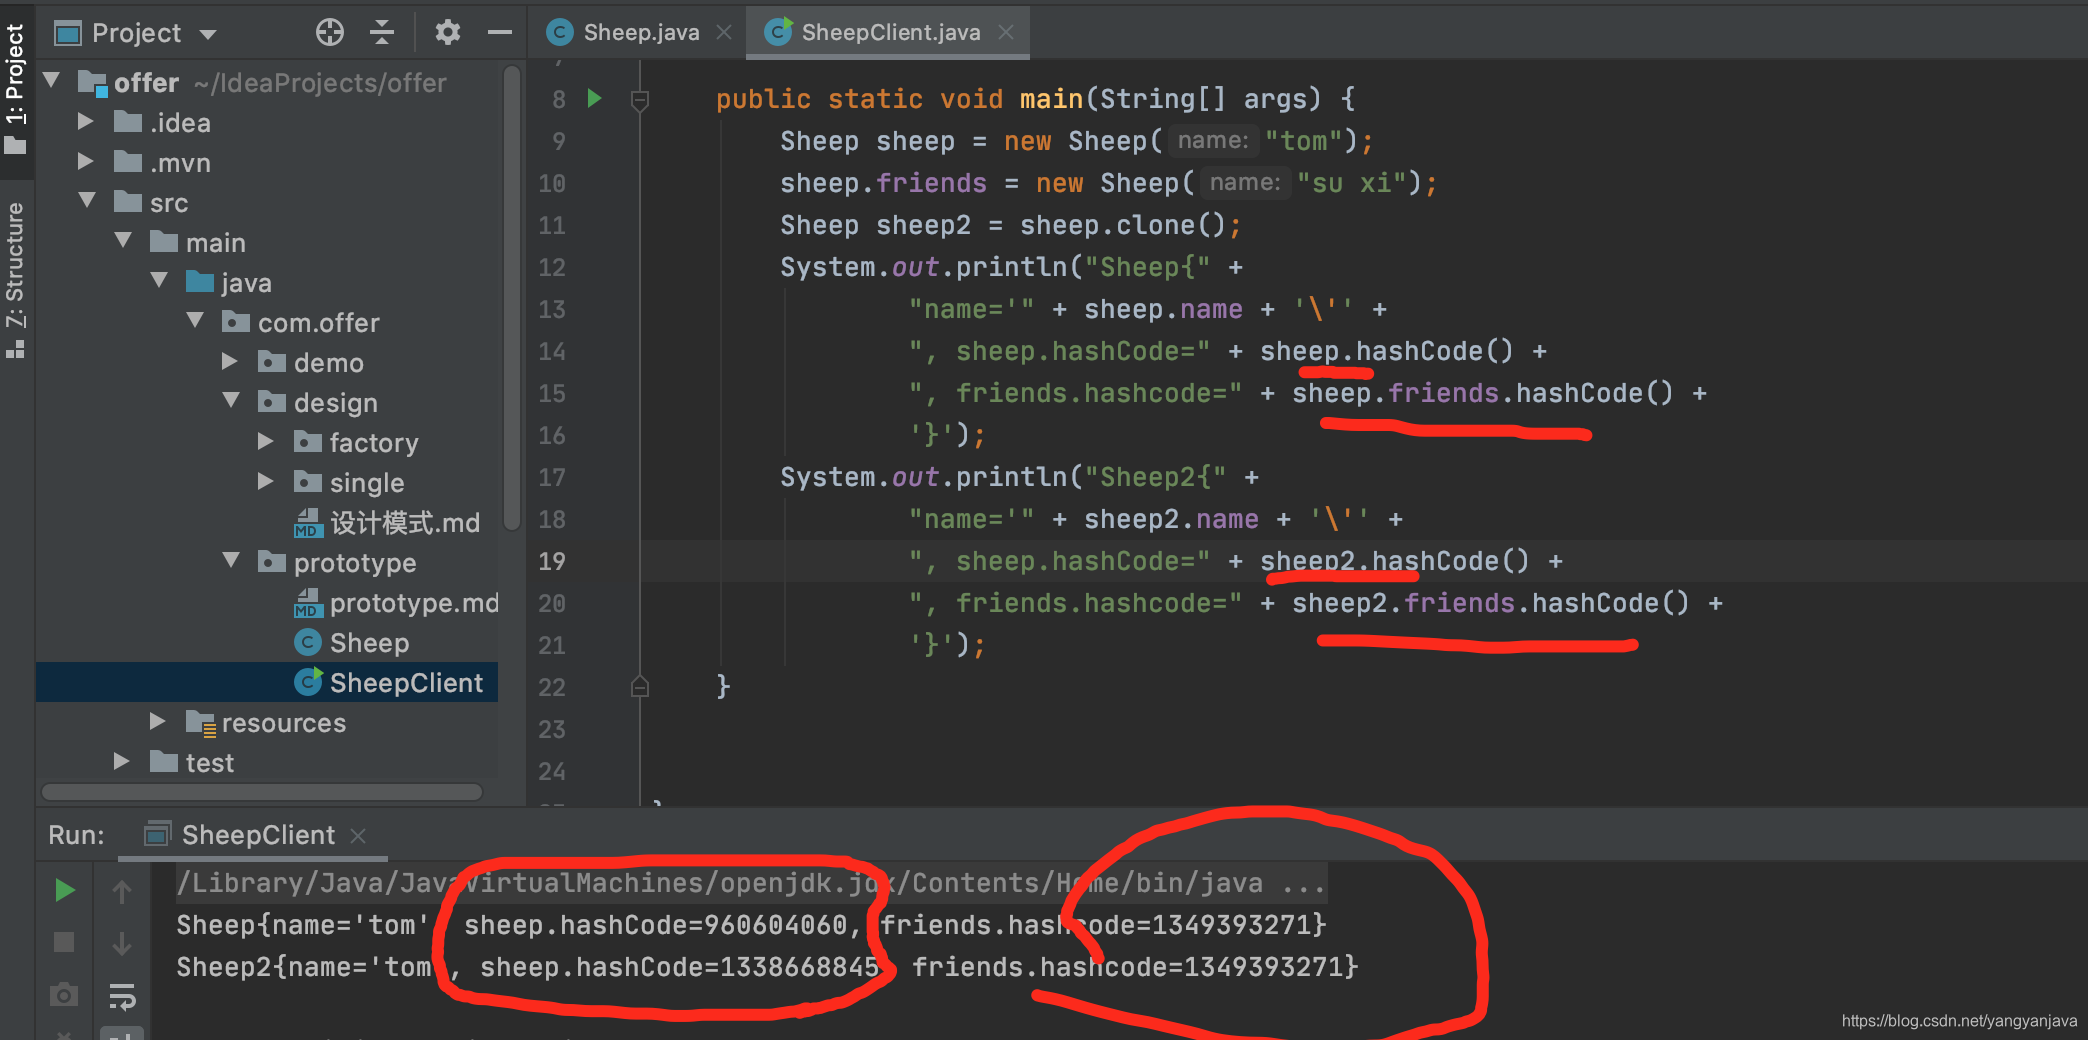This screenshot has height=1040, width=2088.
Task: Collapse the offer project root
Action: click(52, 80)
